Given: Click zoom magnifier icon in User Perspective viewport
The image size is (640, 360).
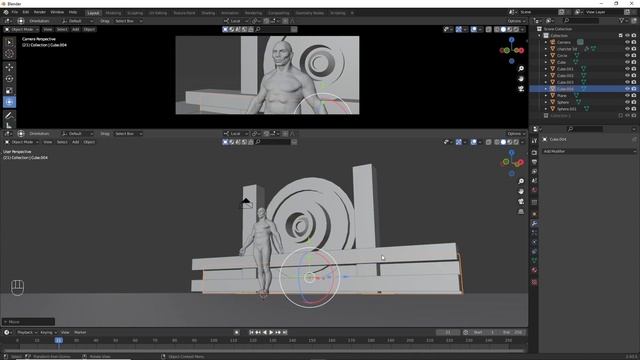Looking at the screenshot, I should coord(521,181).
